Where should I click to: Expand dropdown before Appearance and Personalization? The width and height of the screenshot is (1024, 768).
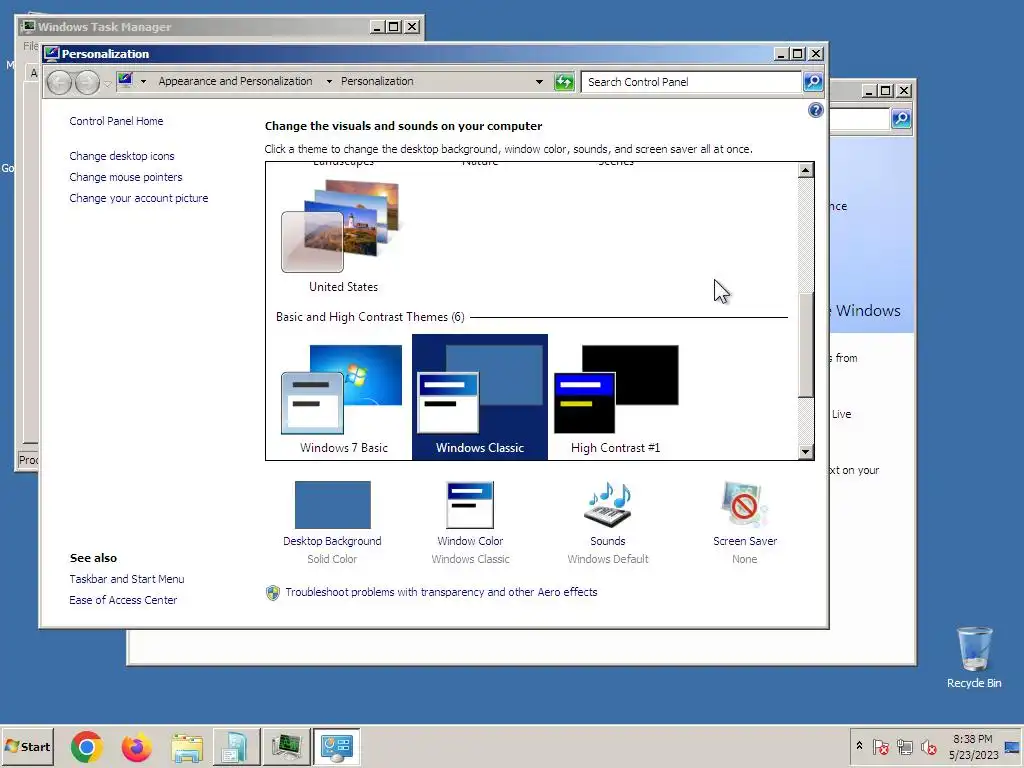tap(143, 82)
